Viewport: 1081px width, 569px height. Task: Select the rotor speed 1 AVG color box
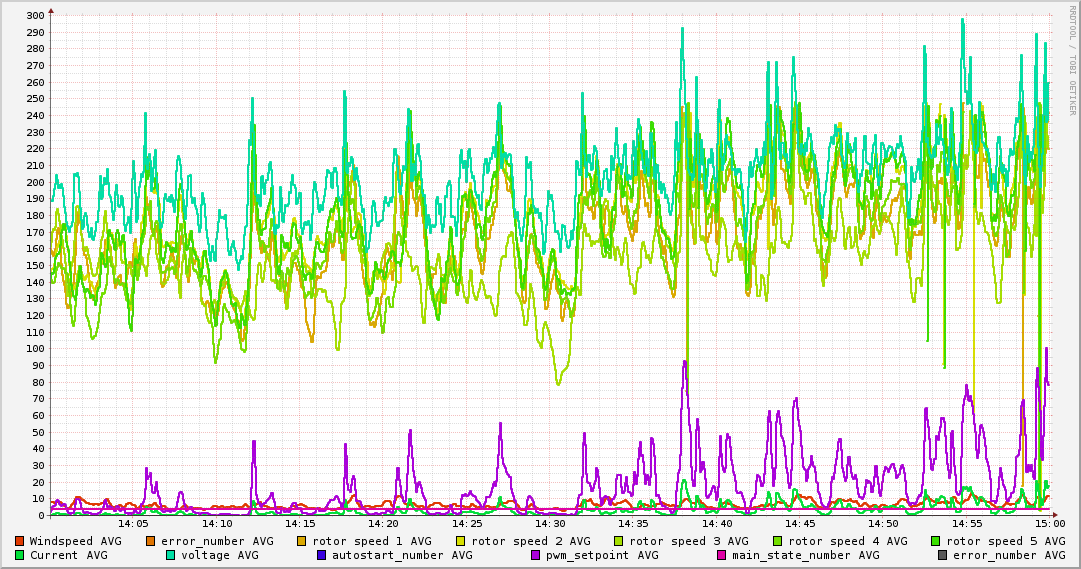[301, 541]
